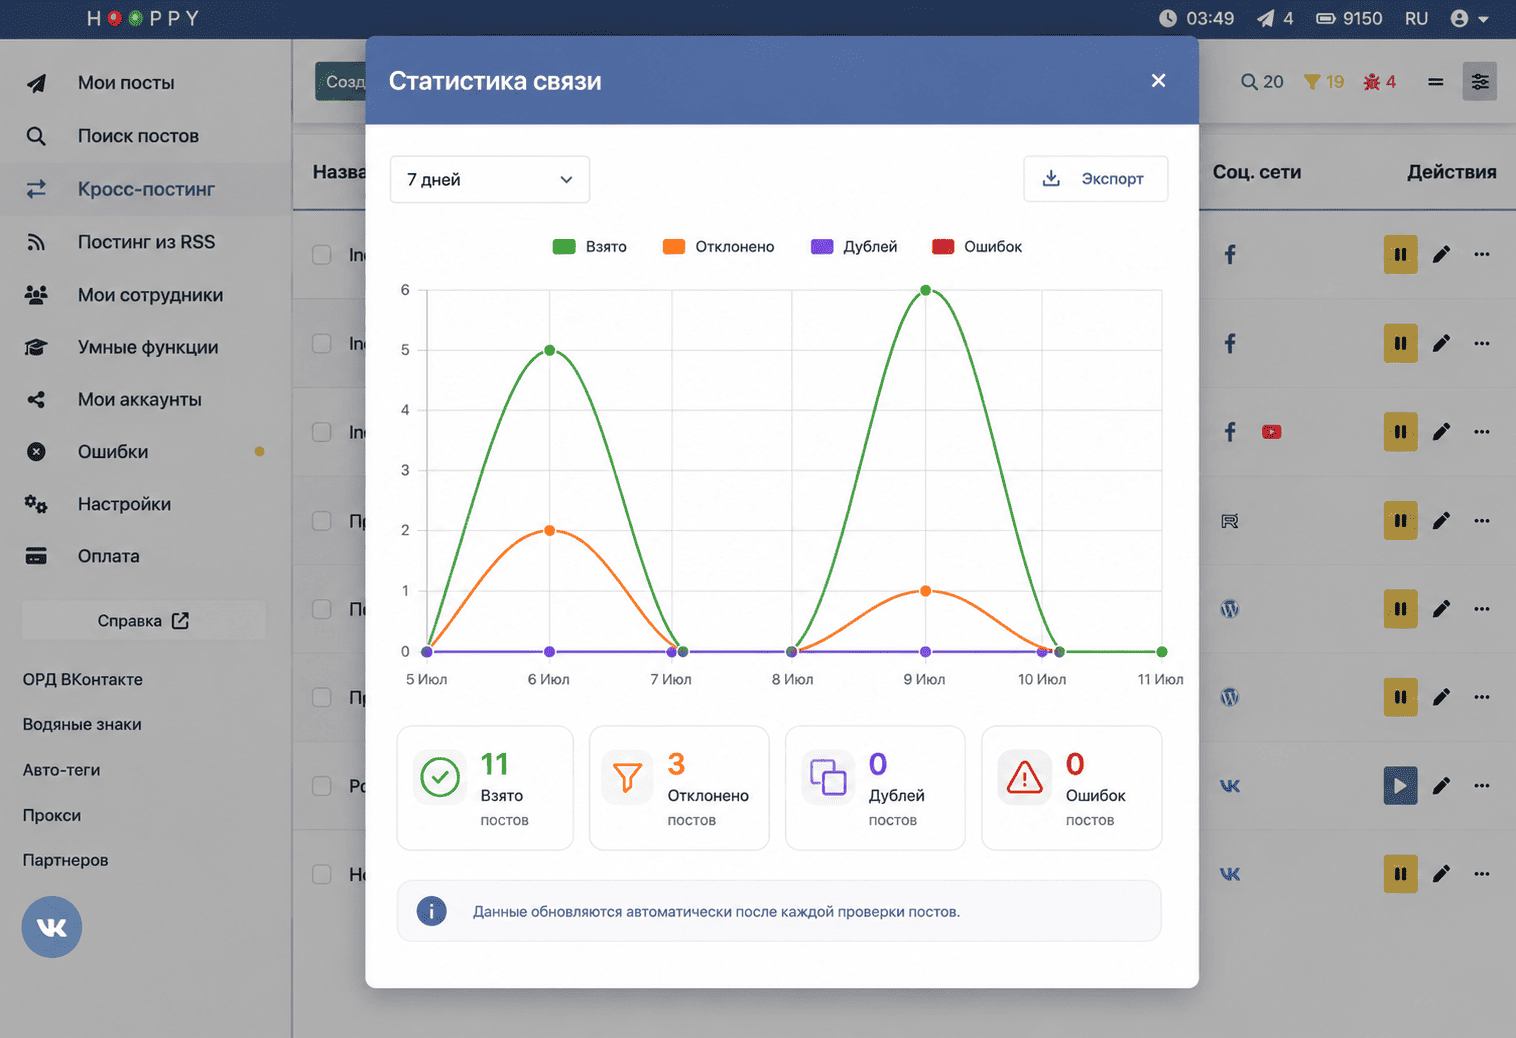The image size is (1516, 1038).
Task: Click the info icon in the notice bar
Action: point(431,911)
